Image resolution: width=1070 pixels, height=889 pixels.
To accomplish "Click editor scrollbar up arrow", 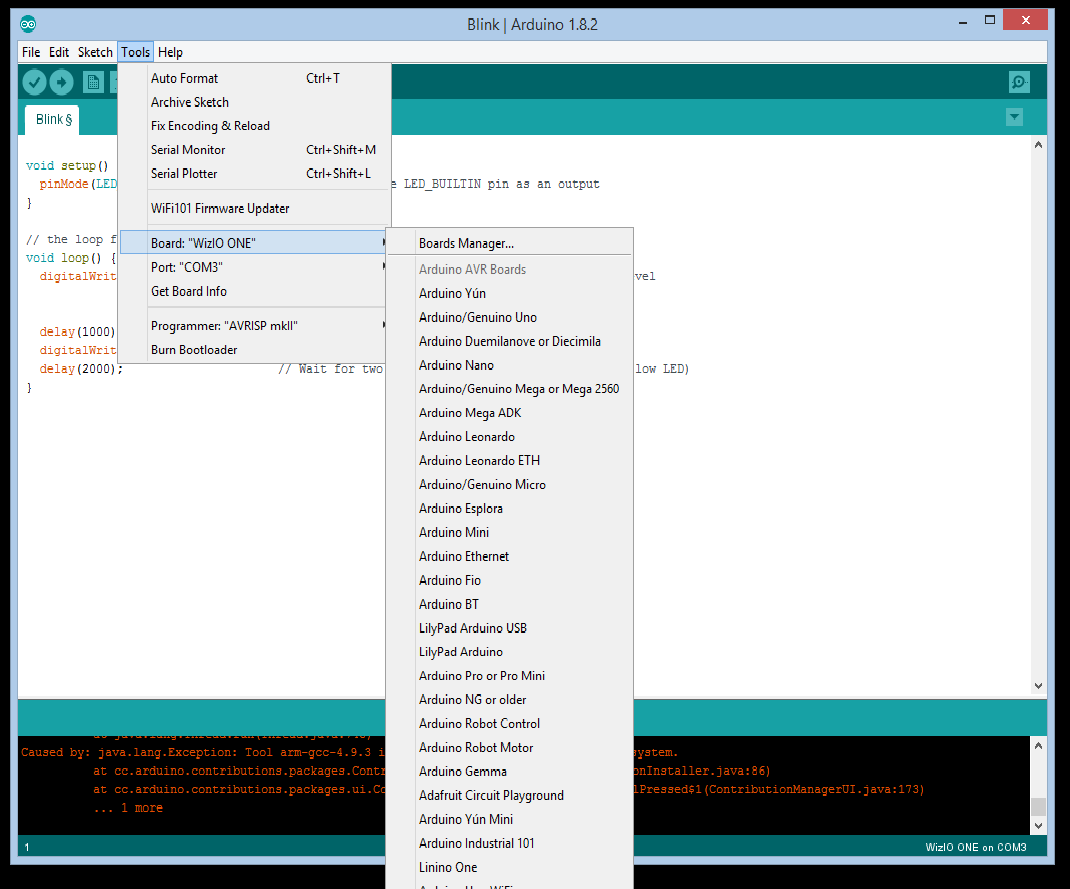I will [1038, 145].
